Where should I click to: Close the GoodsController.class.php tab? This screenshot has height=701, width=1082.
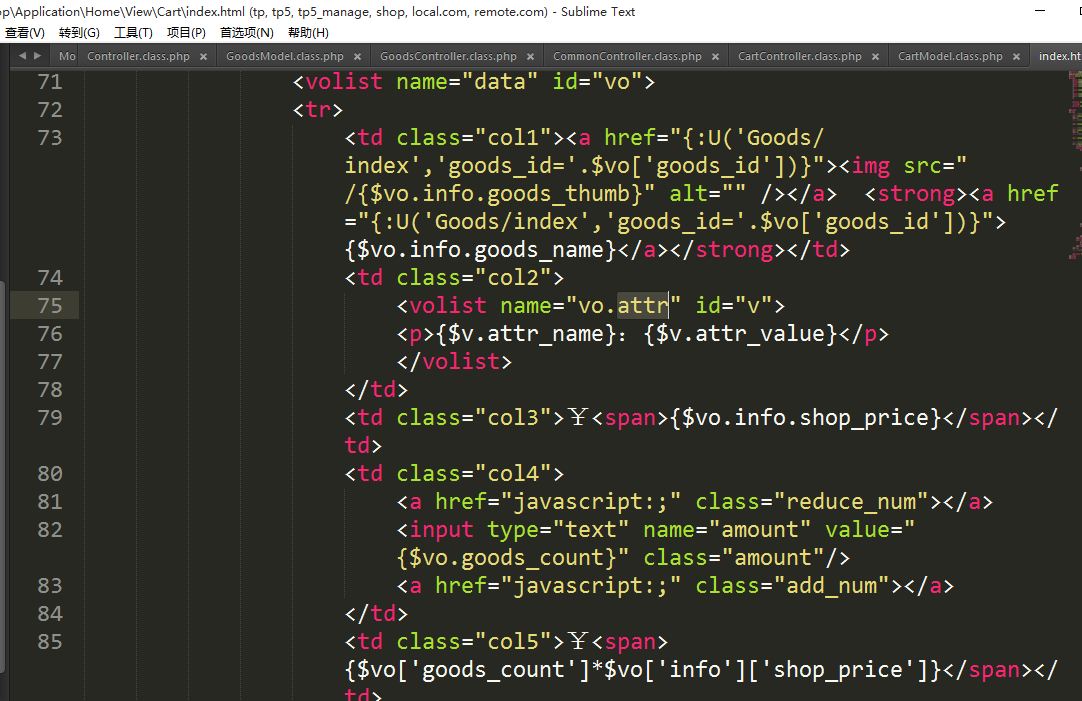click(531, 57)
